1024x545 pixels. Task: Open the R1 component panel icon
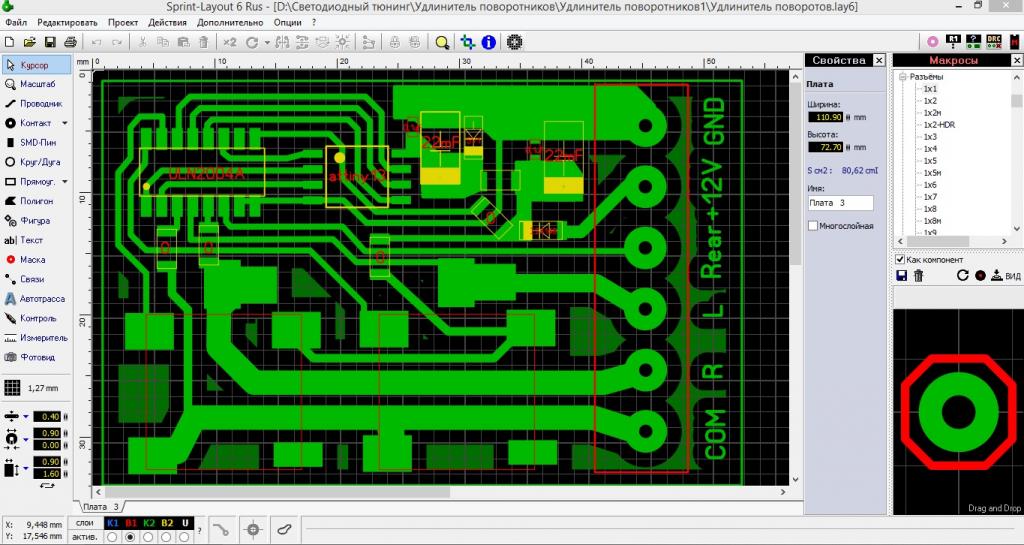(x=953, y=42)
